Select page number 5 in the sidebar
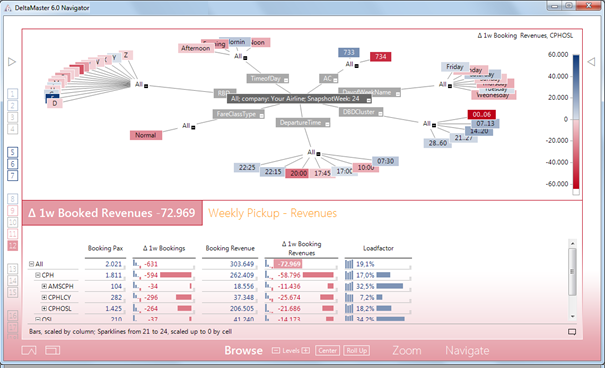This screenshot has width=605, height=368. (x=12, y=152)
